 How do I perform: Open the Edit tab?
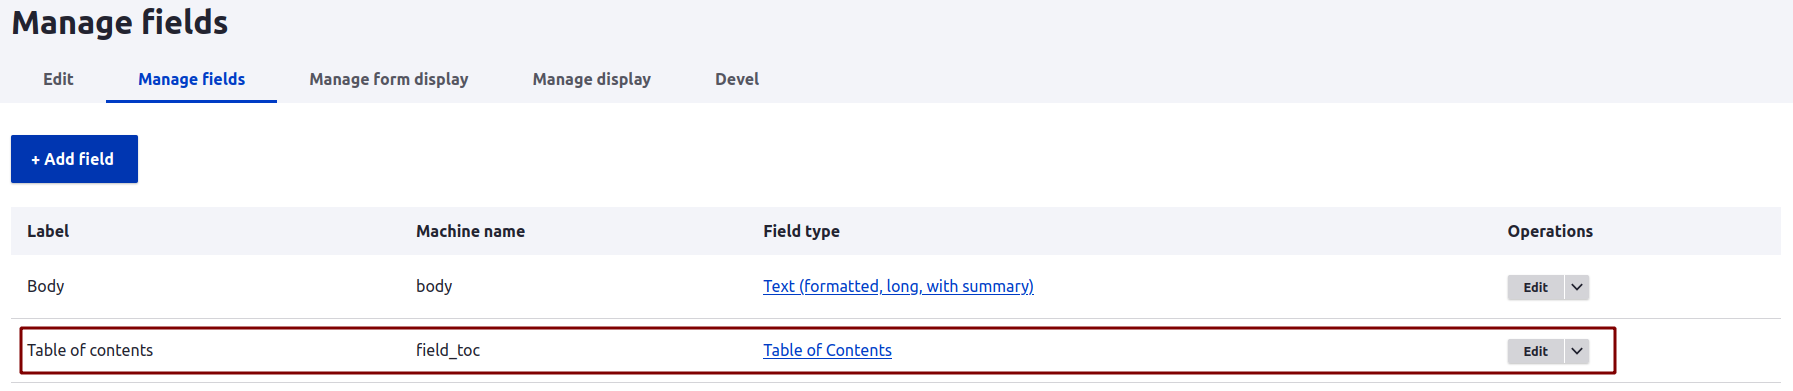click(x=58, y=79)
